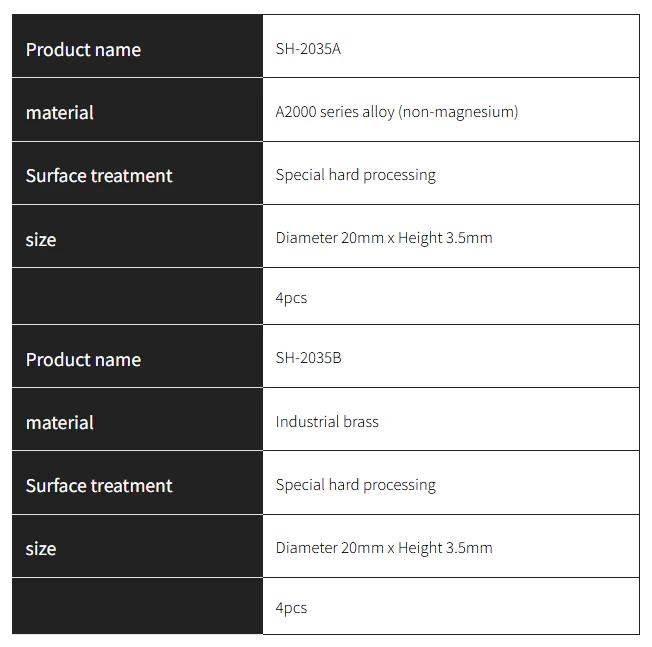Select first 'Special hard processing' value
Image resolution: width=652 pixels, height=647 pixels.
pyautogui.click(x=356, y=175)
